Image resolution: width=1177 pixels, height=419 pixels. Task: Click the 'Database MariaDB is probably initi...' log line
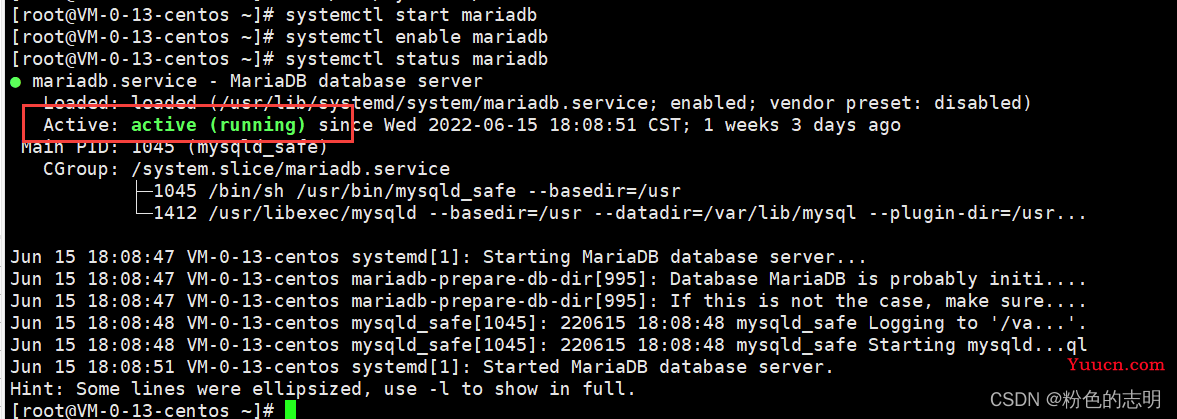point(549,279)
